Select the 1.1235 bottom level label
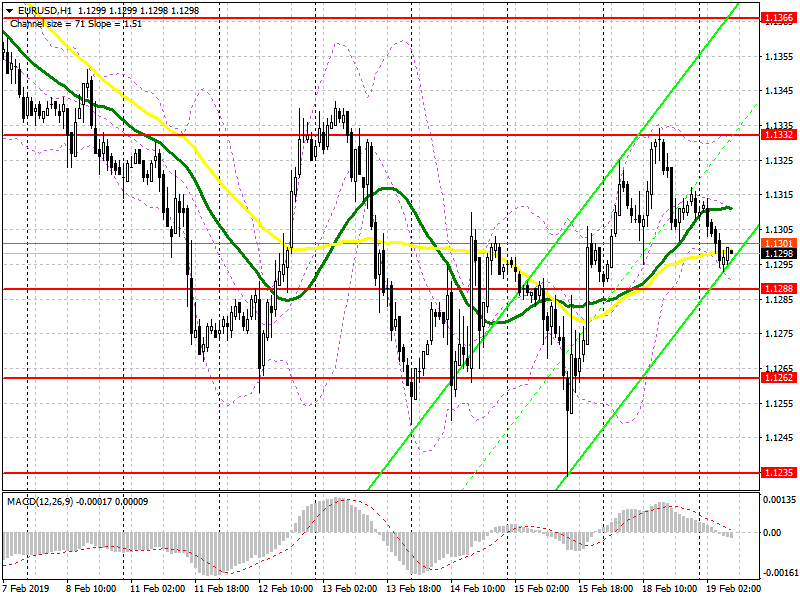800x600 pixels. [778, 472]
